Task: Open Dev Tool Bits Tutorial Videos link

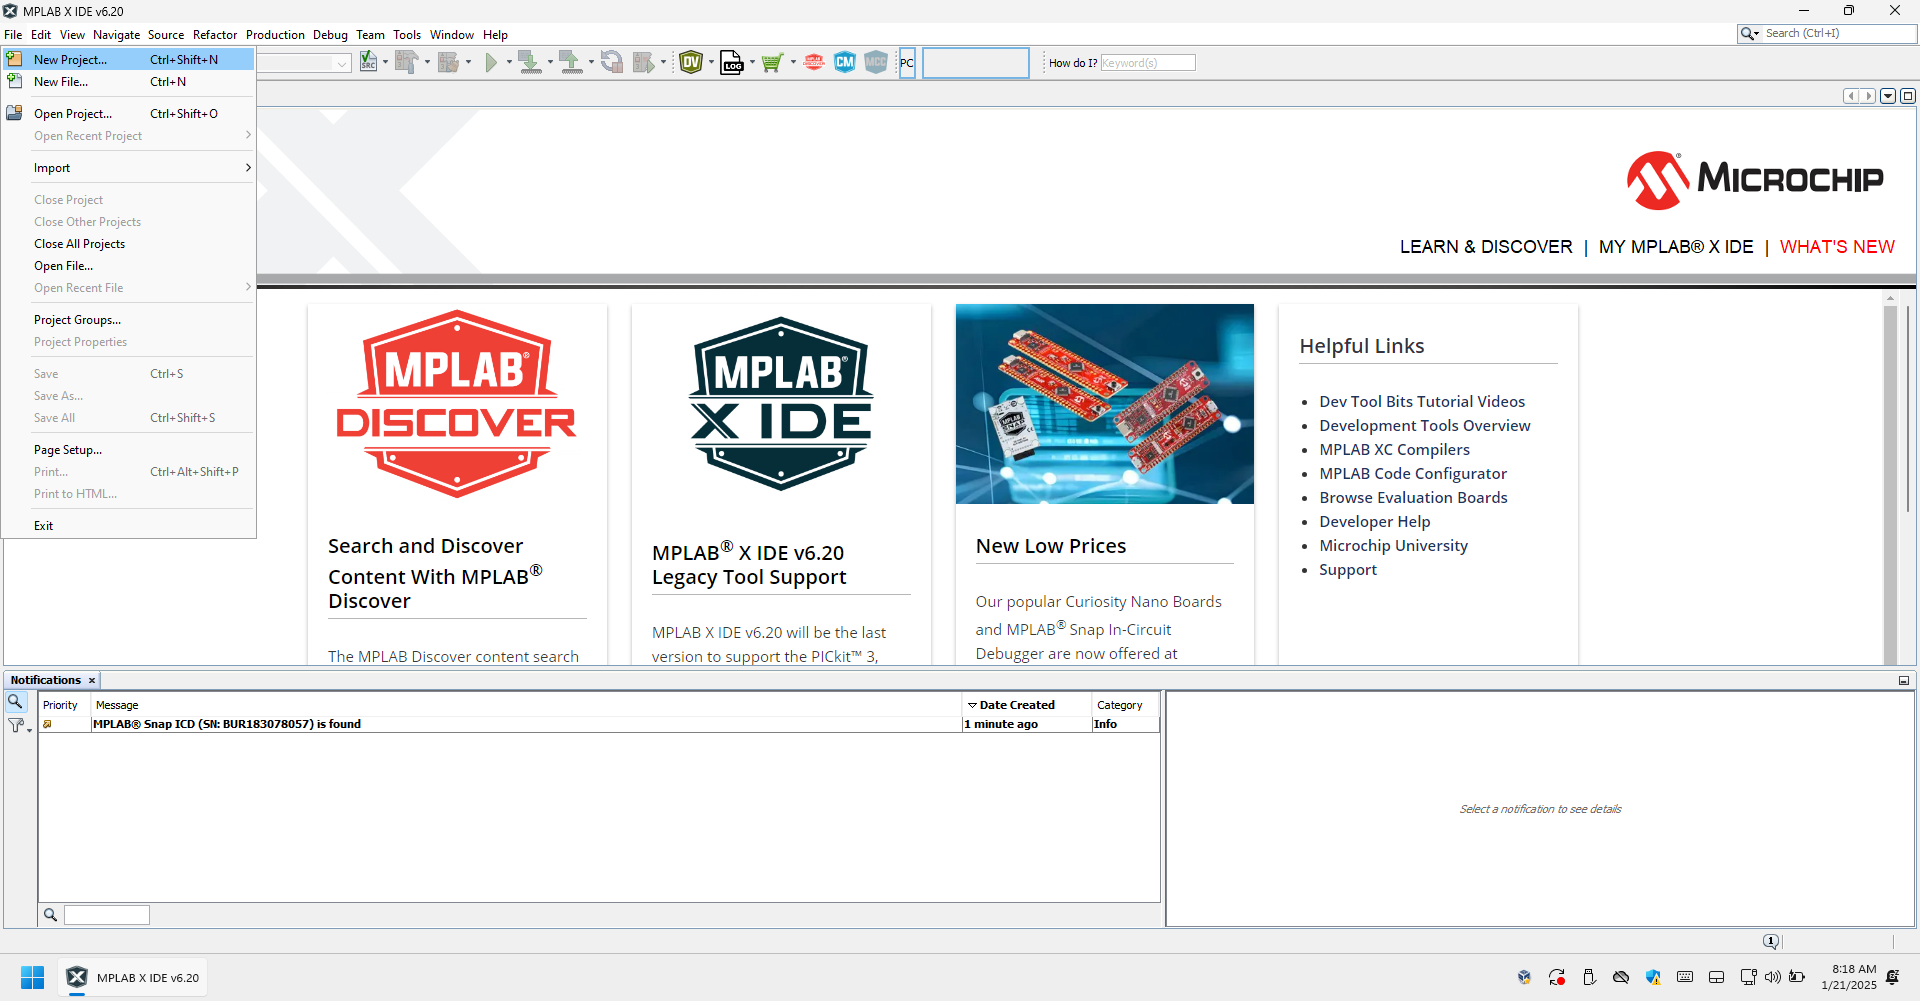Action: pyautogui.click(x=1422, y=402)
